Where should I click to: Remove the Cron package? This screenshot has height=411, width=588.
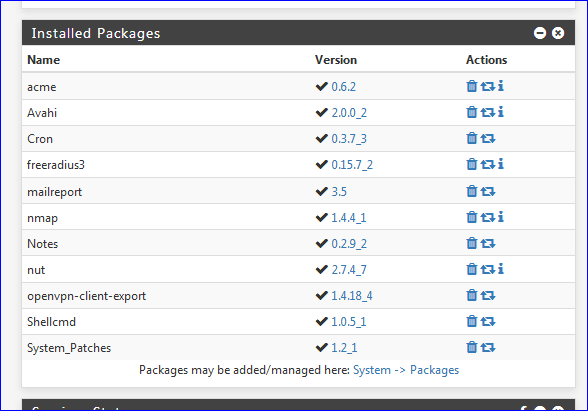[471, 138]
